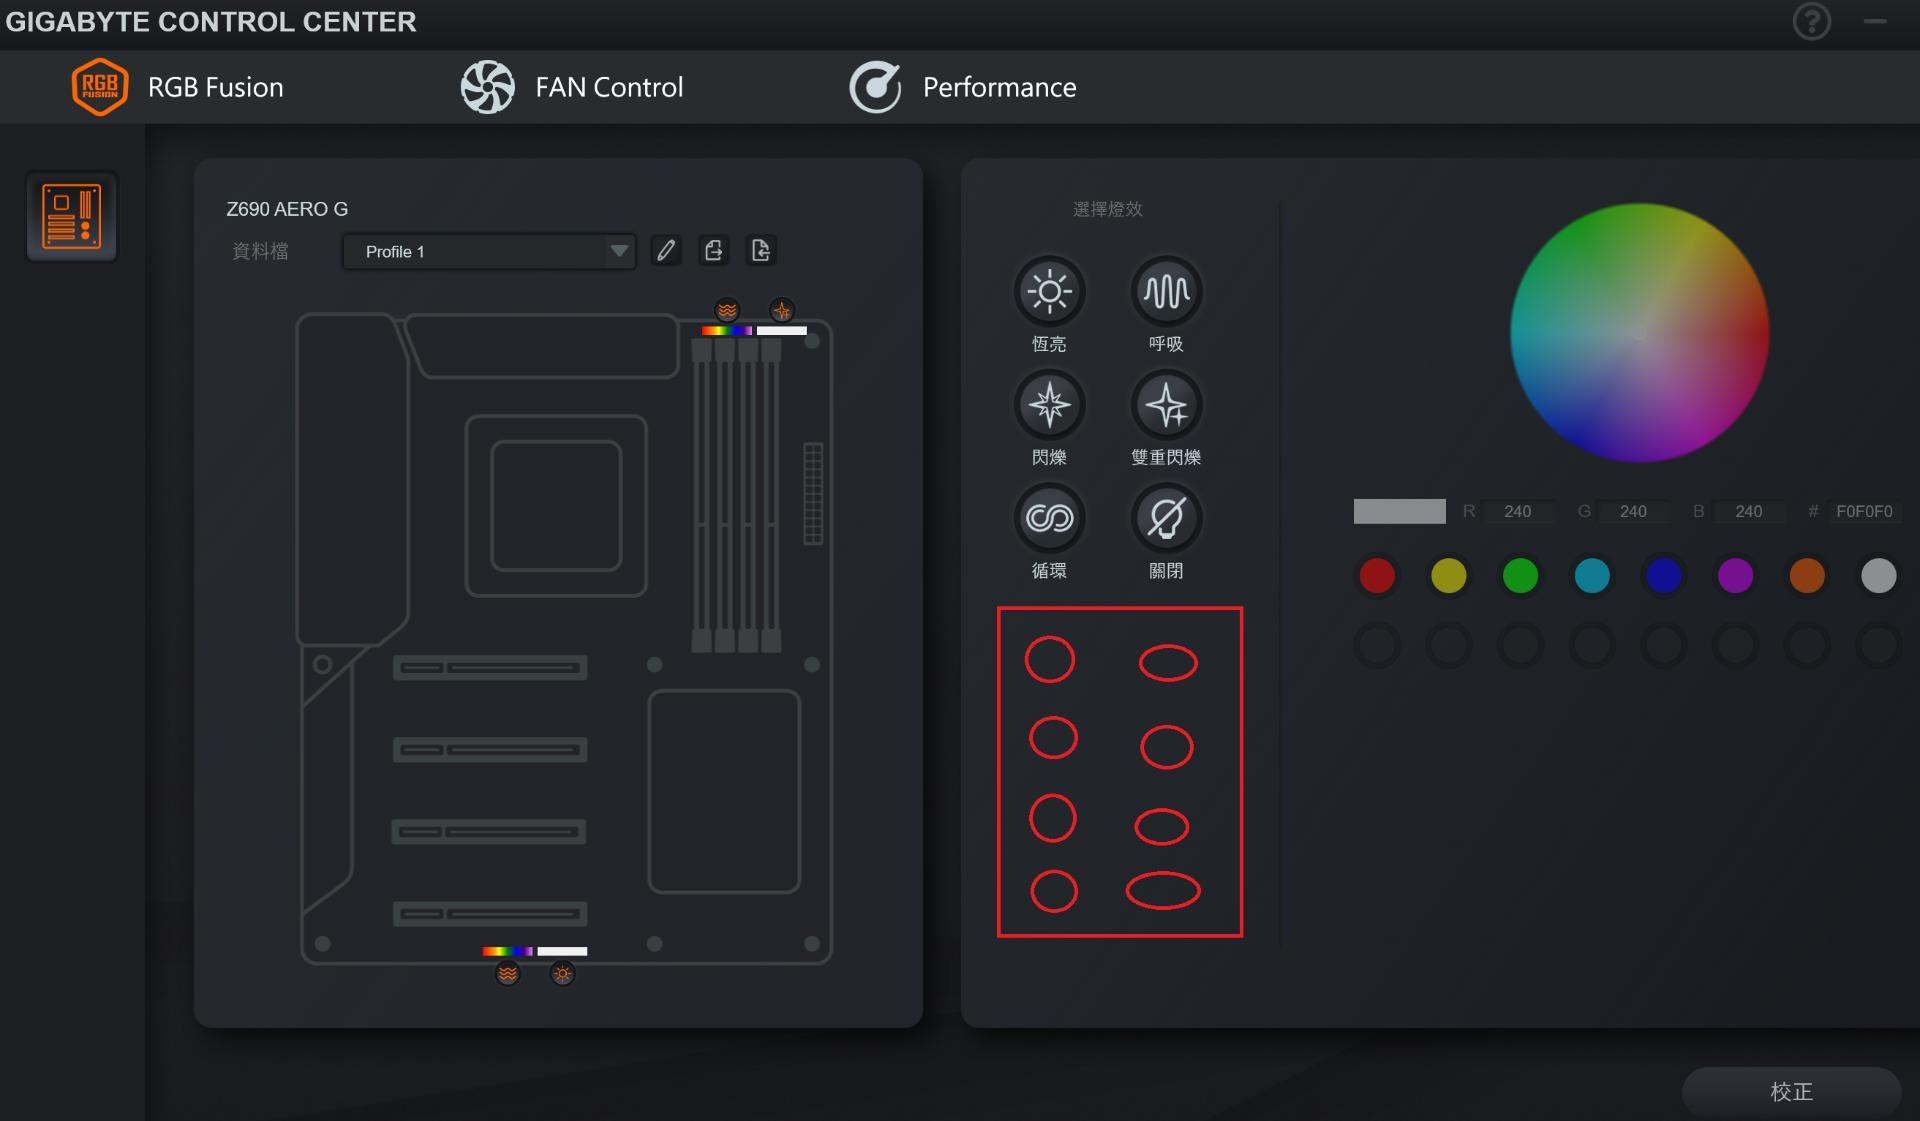Select the 循環 (color cycle) effect
The height and width of the screenshot is (1121, 1920).
coord(1049,518)
